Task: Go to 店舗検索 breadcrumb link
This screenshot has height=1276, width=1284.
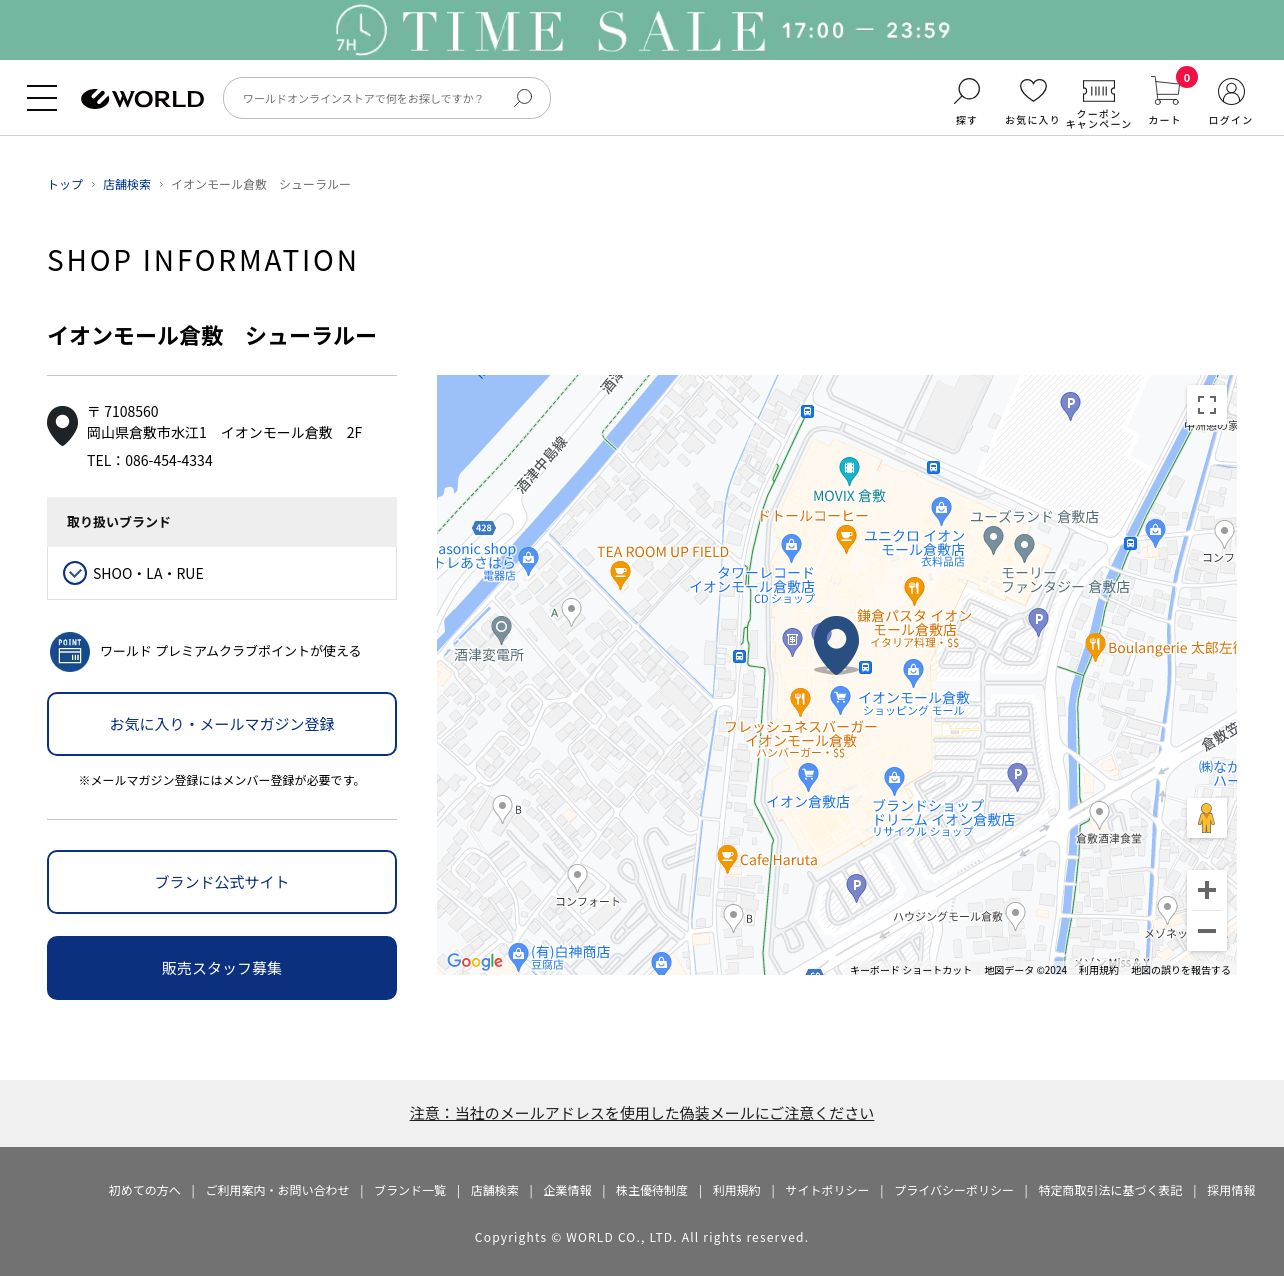Action: 127,184
